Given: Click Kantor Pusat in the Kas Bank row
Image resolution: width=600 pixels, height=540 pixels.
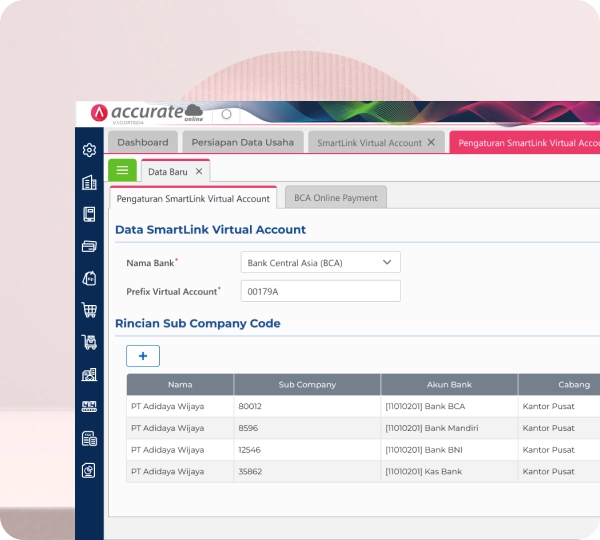Looking at the screenshot, I should 559,471.
